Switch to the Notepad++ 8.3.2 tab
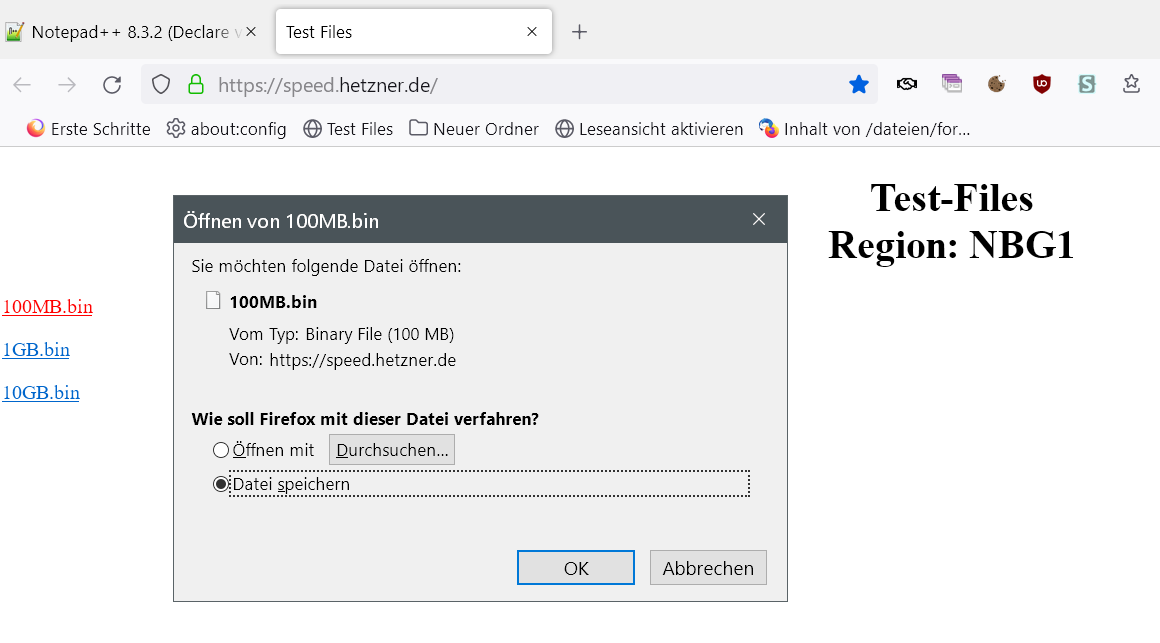This screenshot has height=643, width=1160. [x=125, y=32]
